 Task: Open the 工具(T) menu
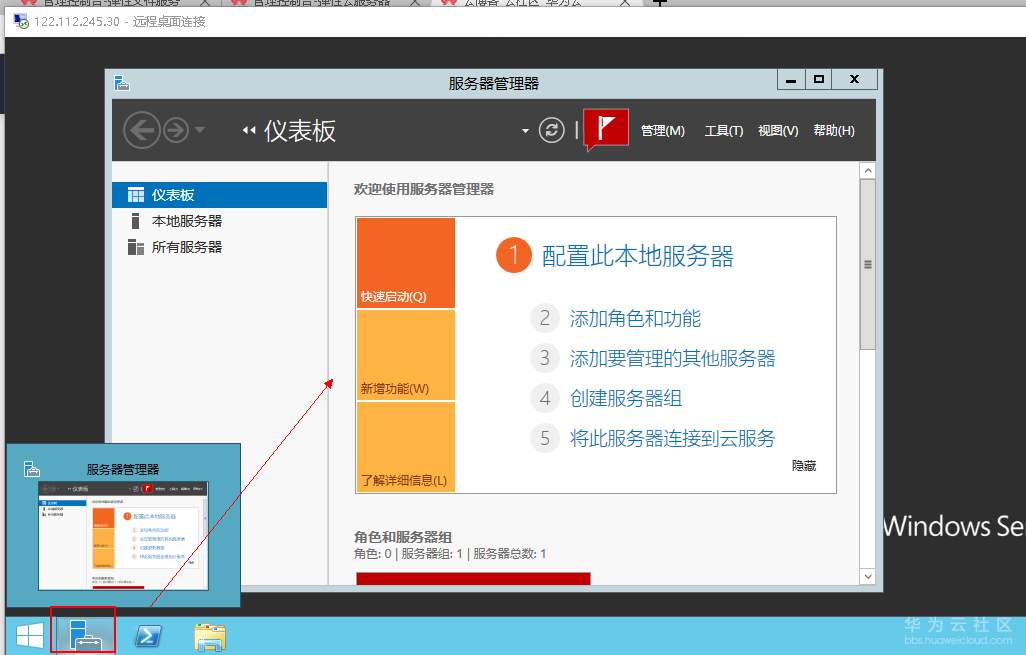(723, 130)
